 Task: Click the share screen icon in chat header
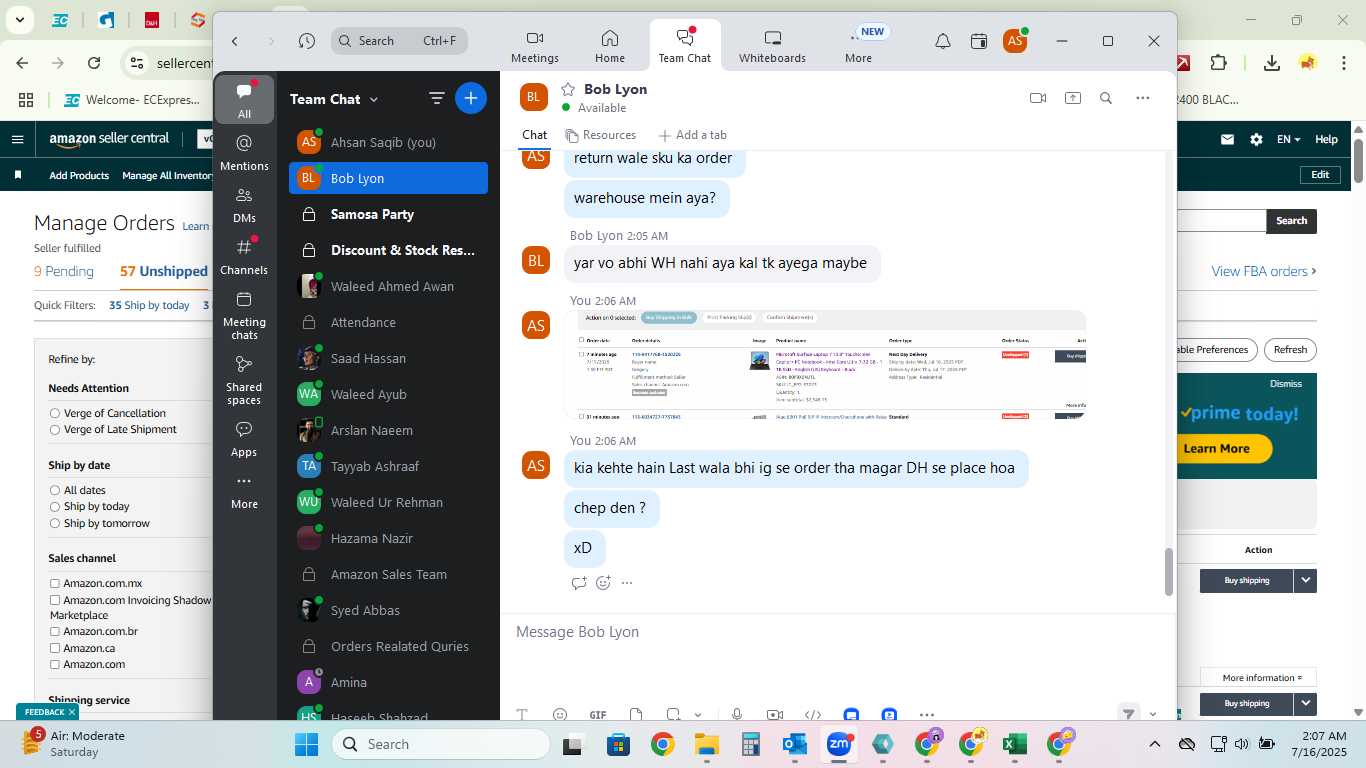tap(1073, 98)
